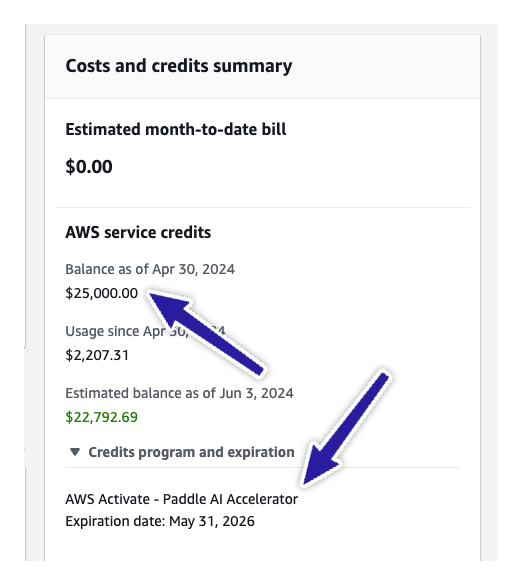The image size is (522, 585).
Task: Select Estimated balance as of Jun 3 label
Action: [x=179, y=393]
